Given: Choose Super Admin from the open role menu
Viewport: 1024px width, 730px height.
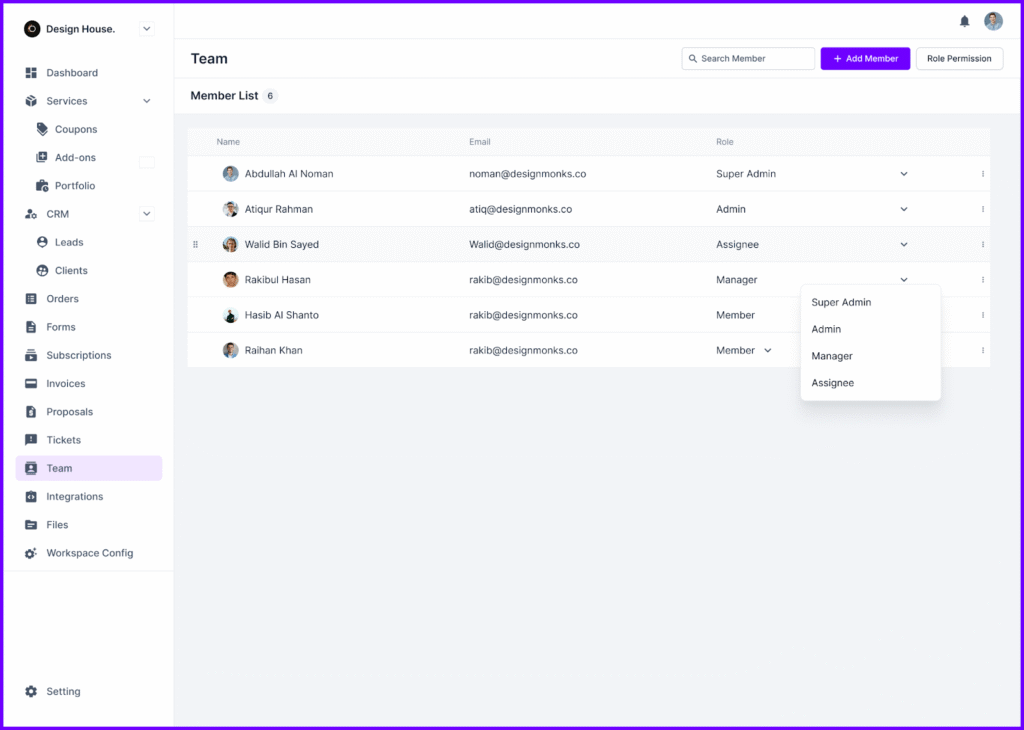Looking at the screenshot, I should coord(841,302).
